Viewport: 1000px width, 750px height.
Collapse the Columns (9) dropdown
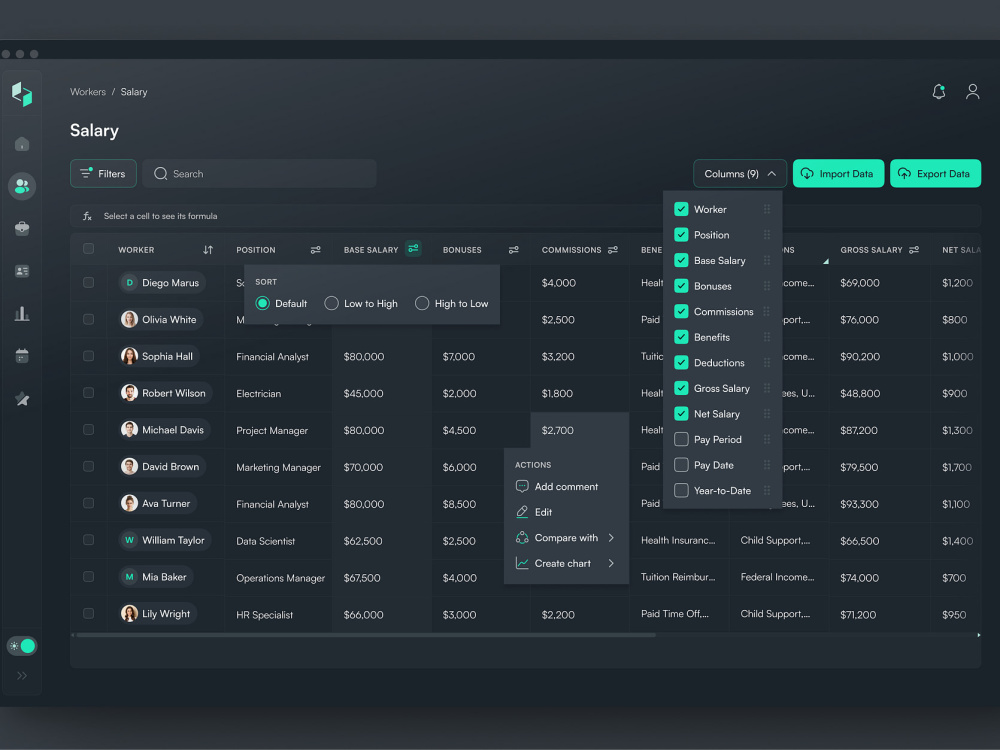[740, 173]
